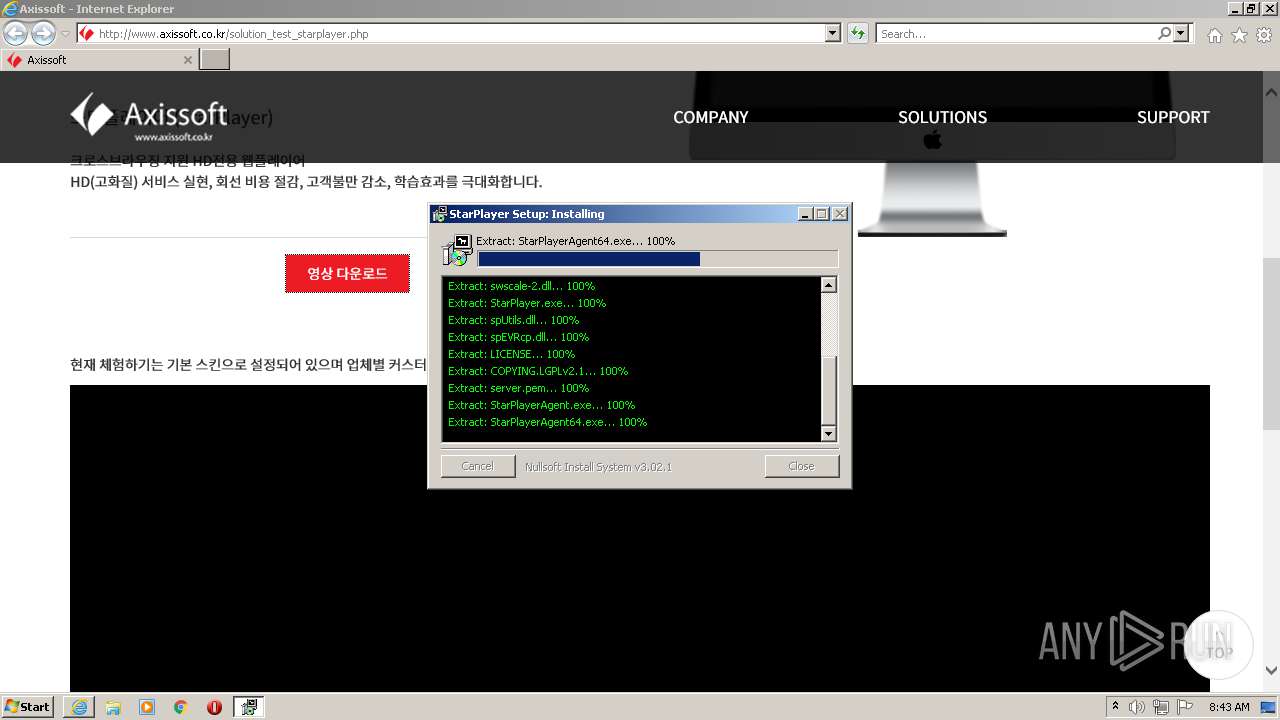Click the red 영상 다운로드 button
The width and height of the screenshot is (1280, 720).
tap(347, 273)
